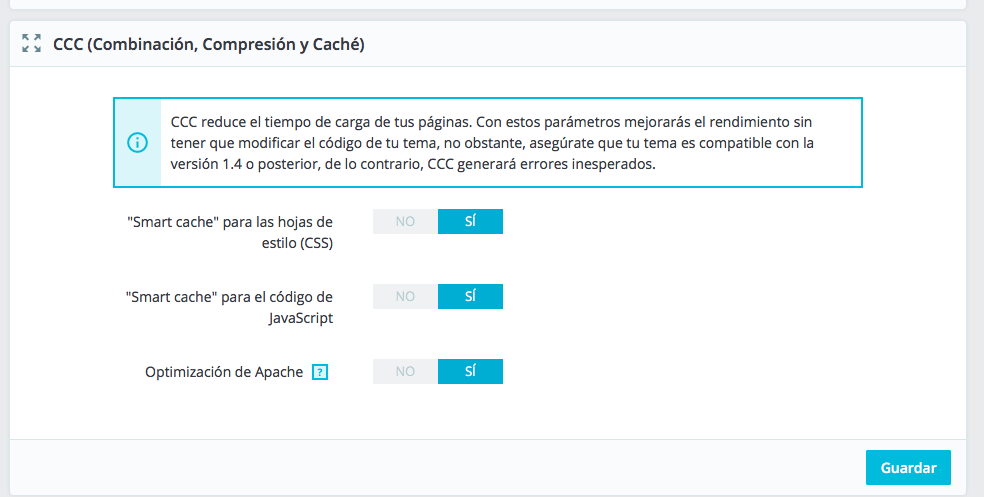Enable smart cache for JavaScript code
The height and width of the screenshot is (497, 984).
(x=470, y=296)
